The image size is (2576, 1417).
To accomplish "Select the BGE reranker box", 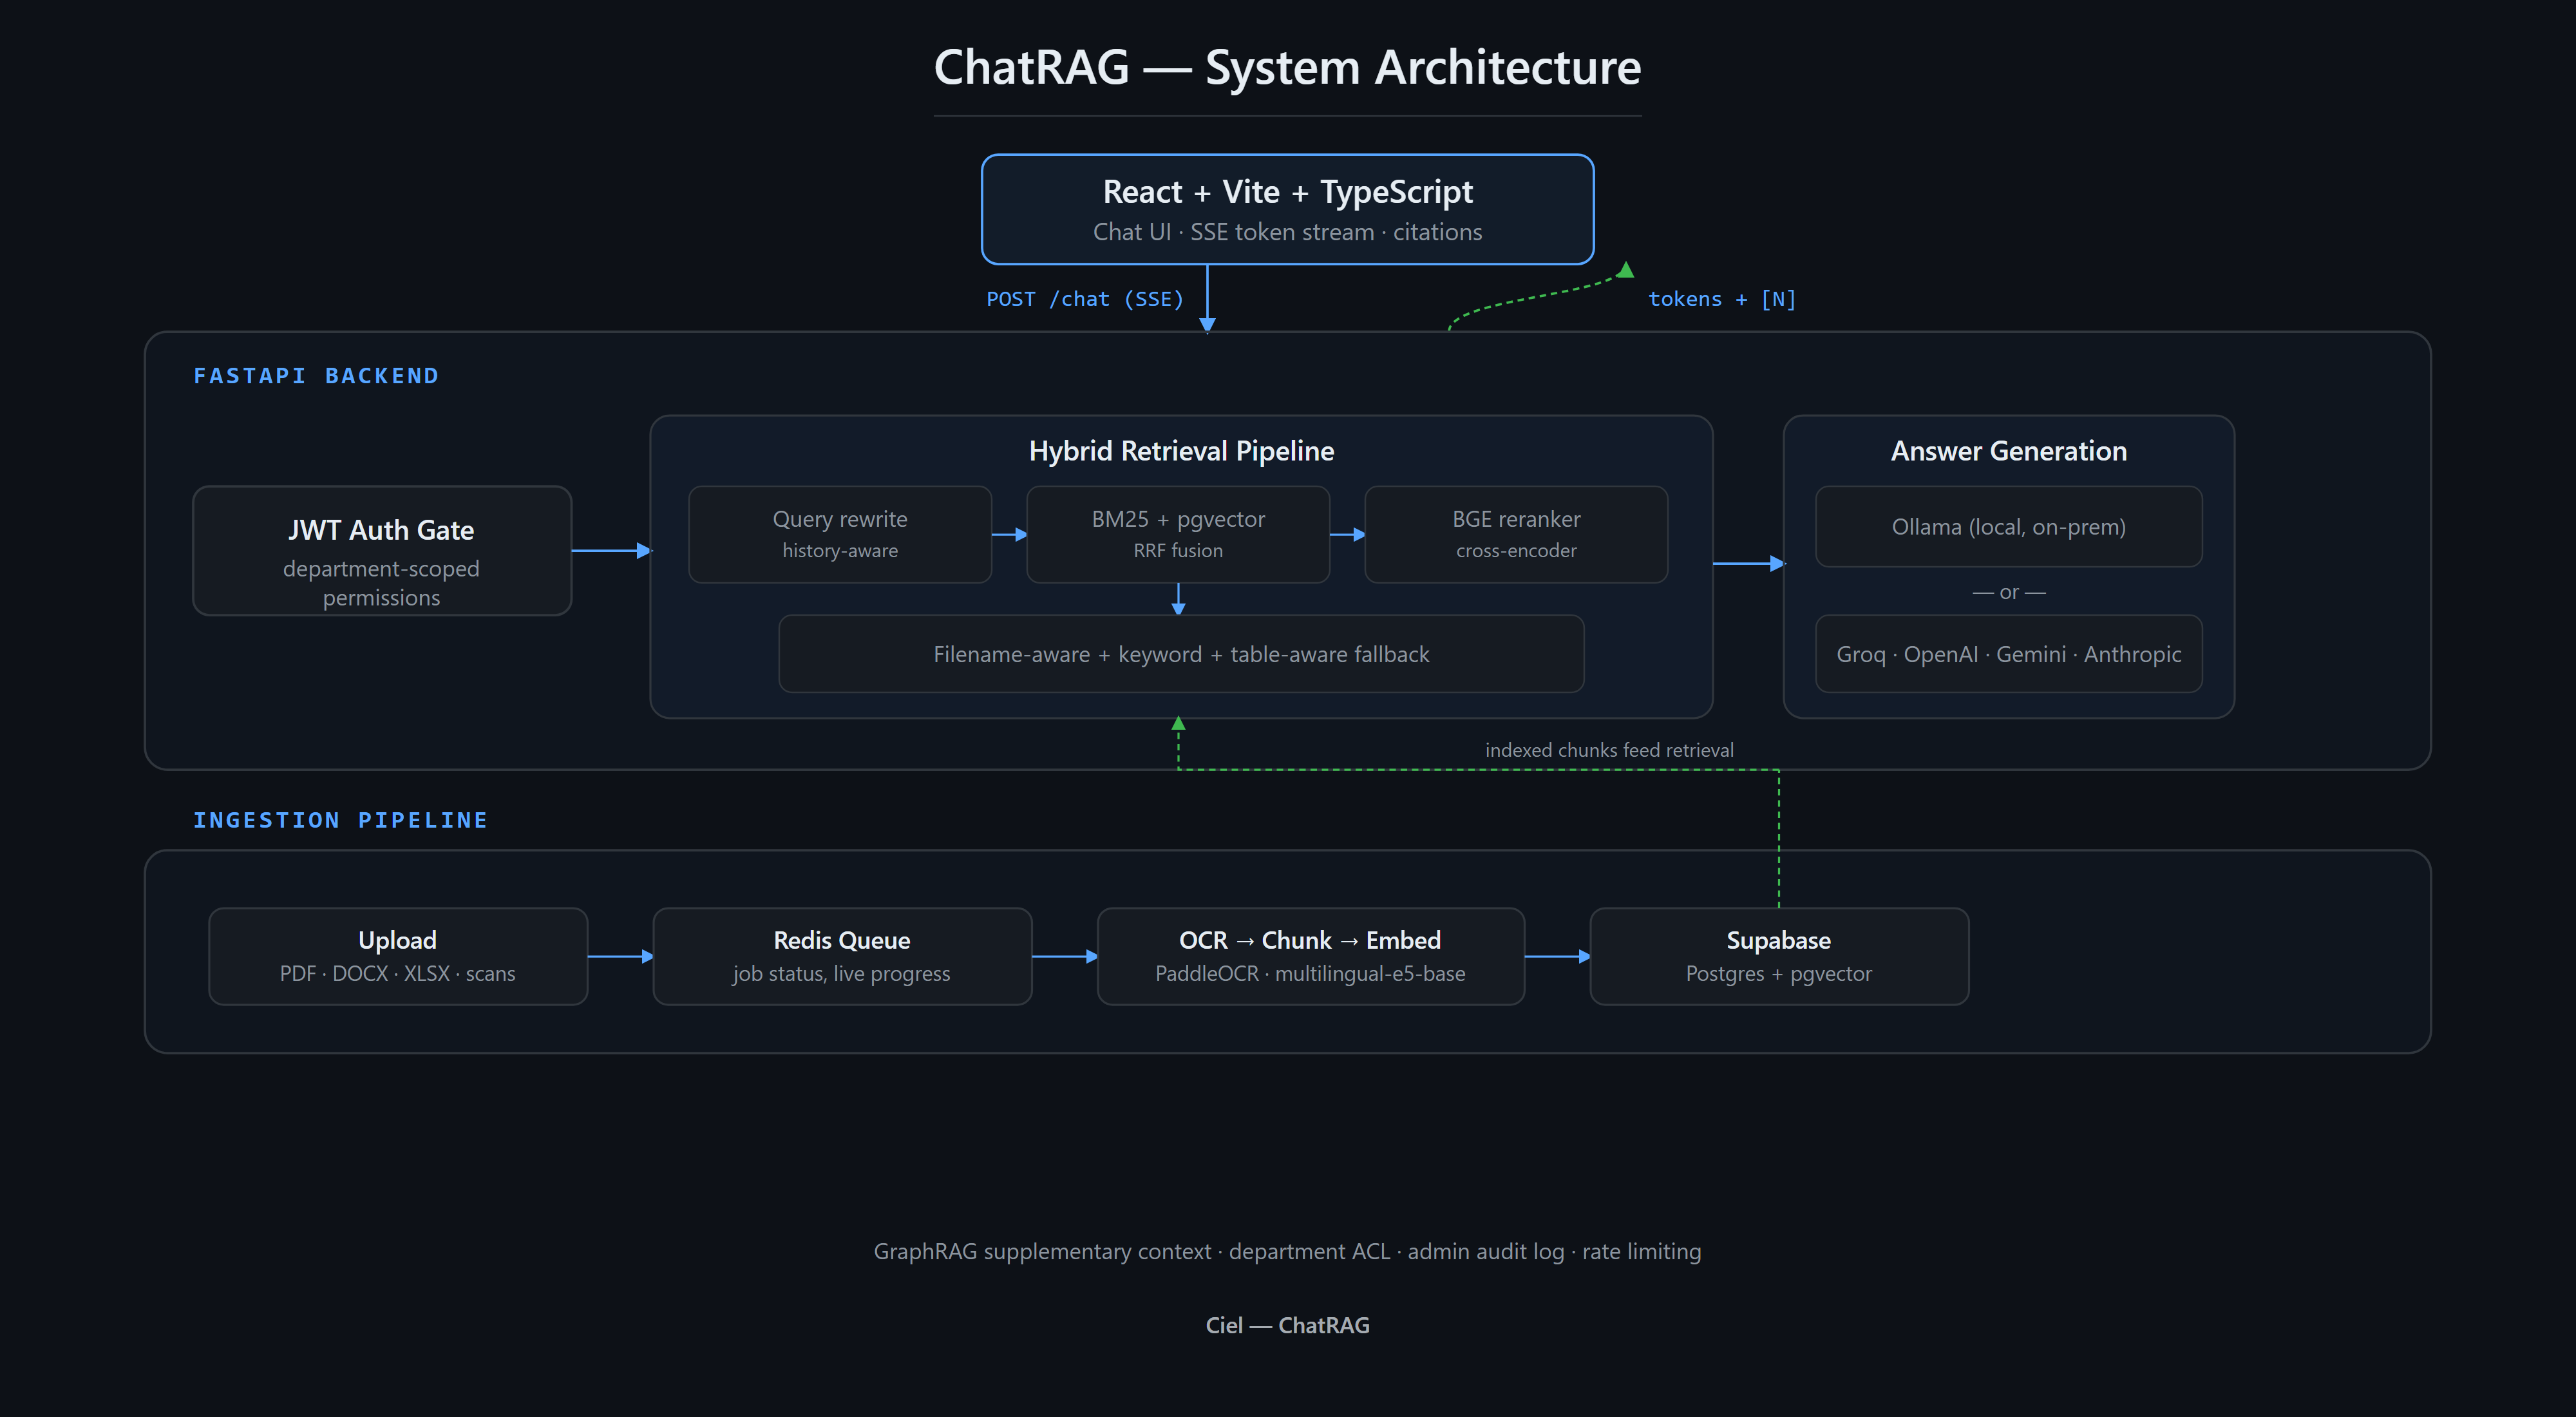I will [1516, 534].
